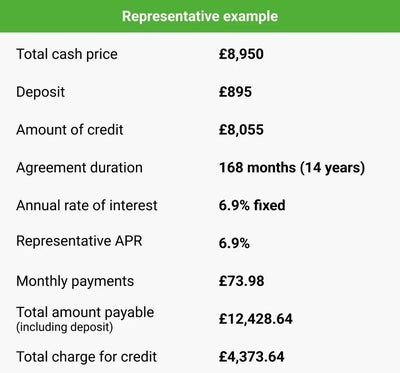Click the 6.9% fixed value
This screenshot has width=400, height=373.
[x=252, y=205]
